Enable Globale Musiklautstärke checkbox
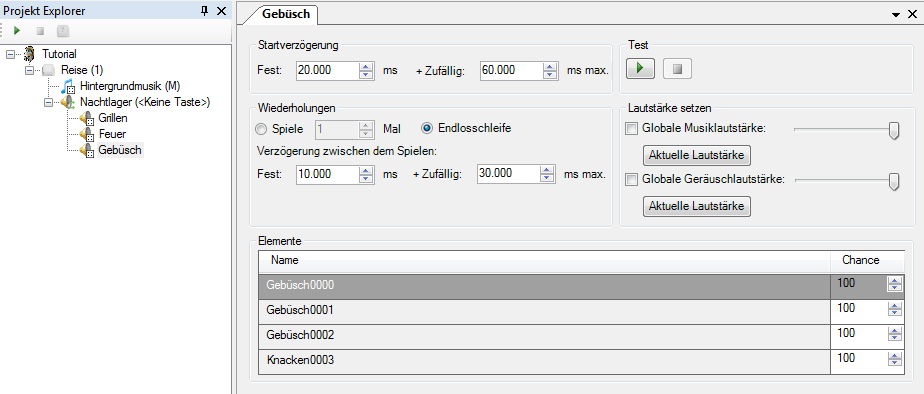Screen dimensions: 924x394 [631, 129]
